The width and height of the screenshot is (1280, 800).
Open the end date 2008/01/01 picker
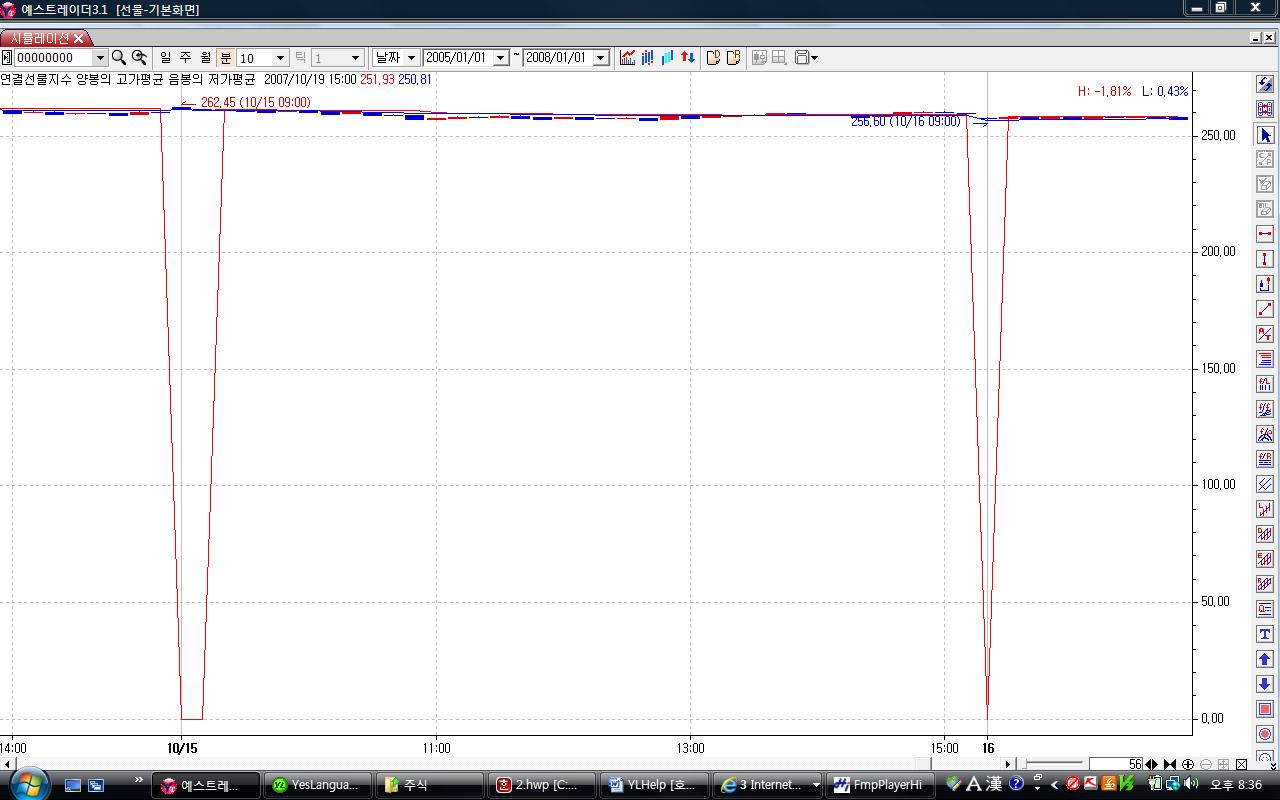click(x=601, y=58)
